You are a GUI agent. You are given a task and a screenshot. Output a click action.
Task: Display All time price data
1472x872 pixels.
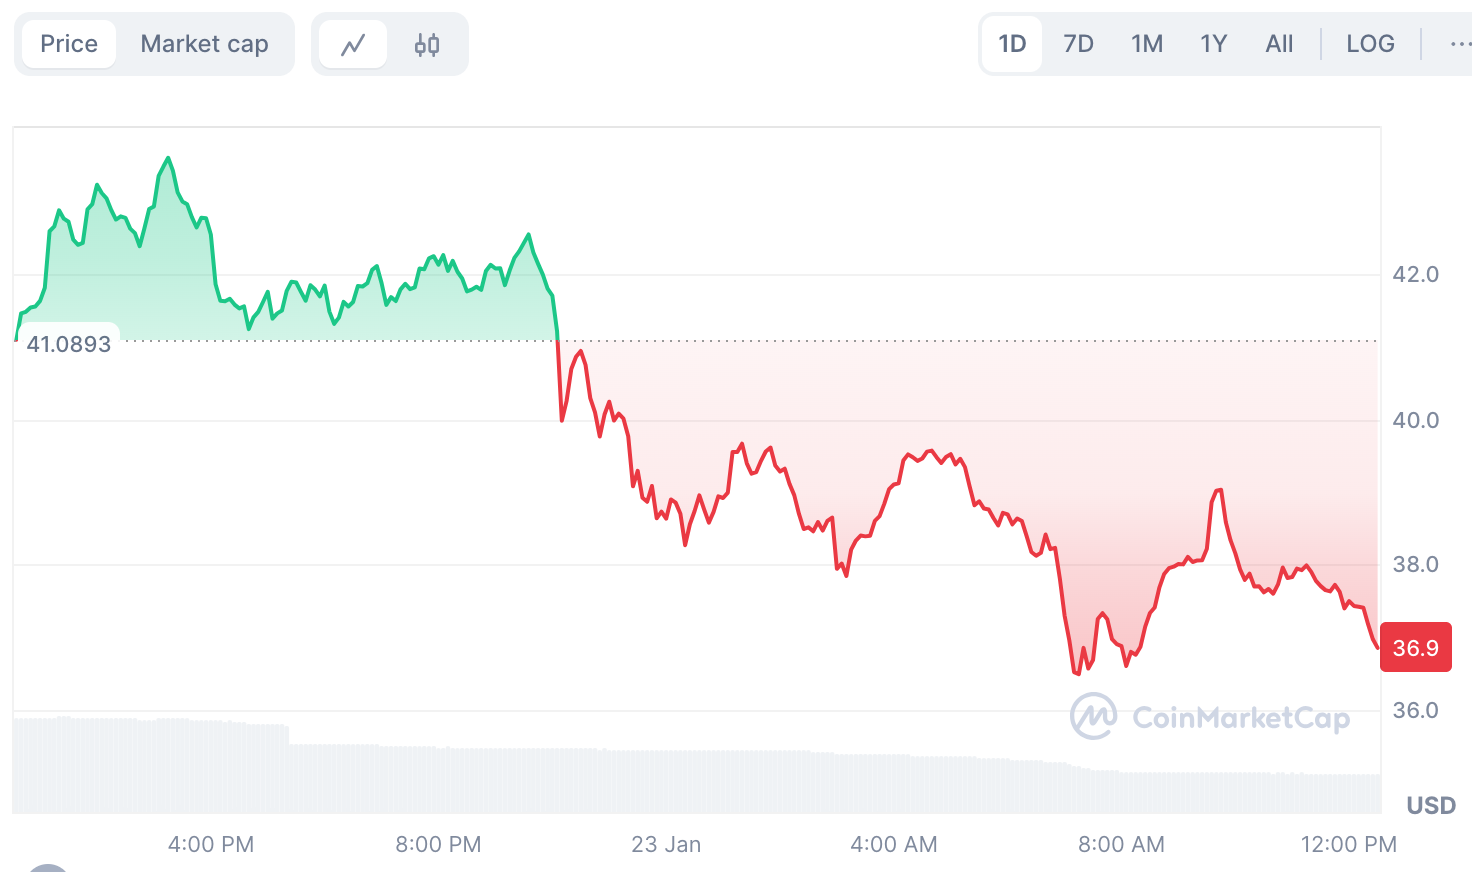point(1279,44)
